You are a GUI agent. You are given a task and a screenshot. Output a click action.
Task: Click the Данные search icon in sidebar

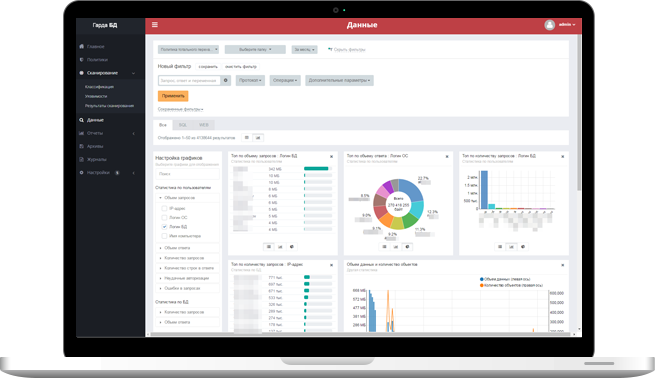(81, 120)
